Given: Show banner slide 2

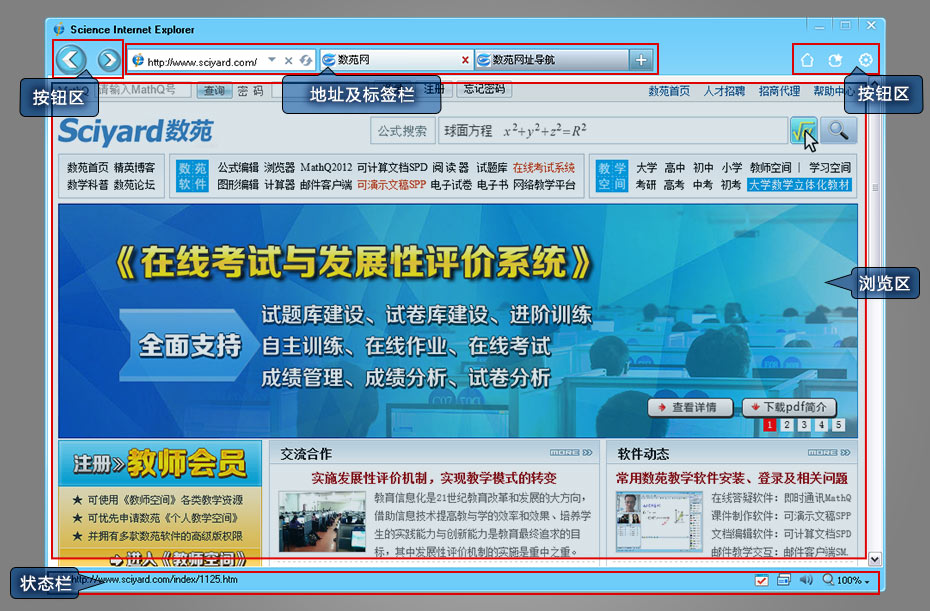Looking at the screenshot, I should (x=786, y=425).
